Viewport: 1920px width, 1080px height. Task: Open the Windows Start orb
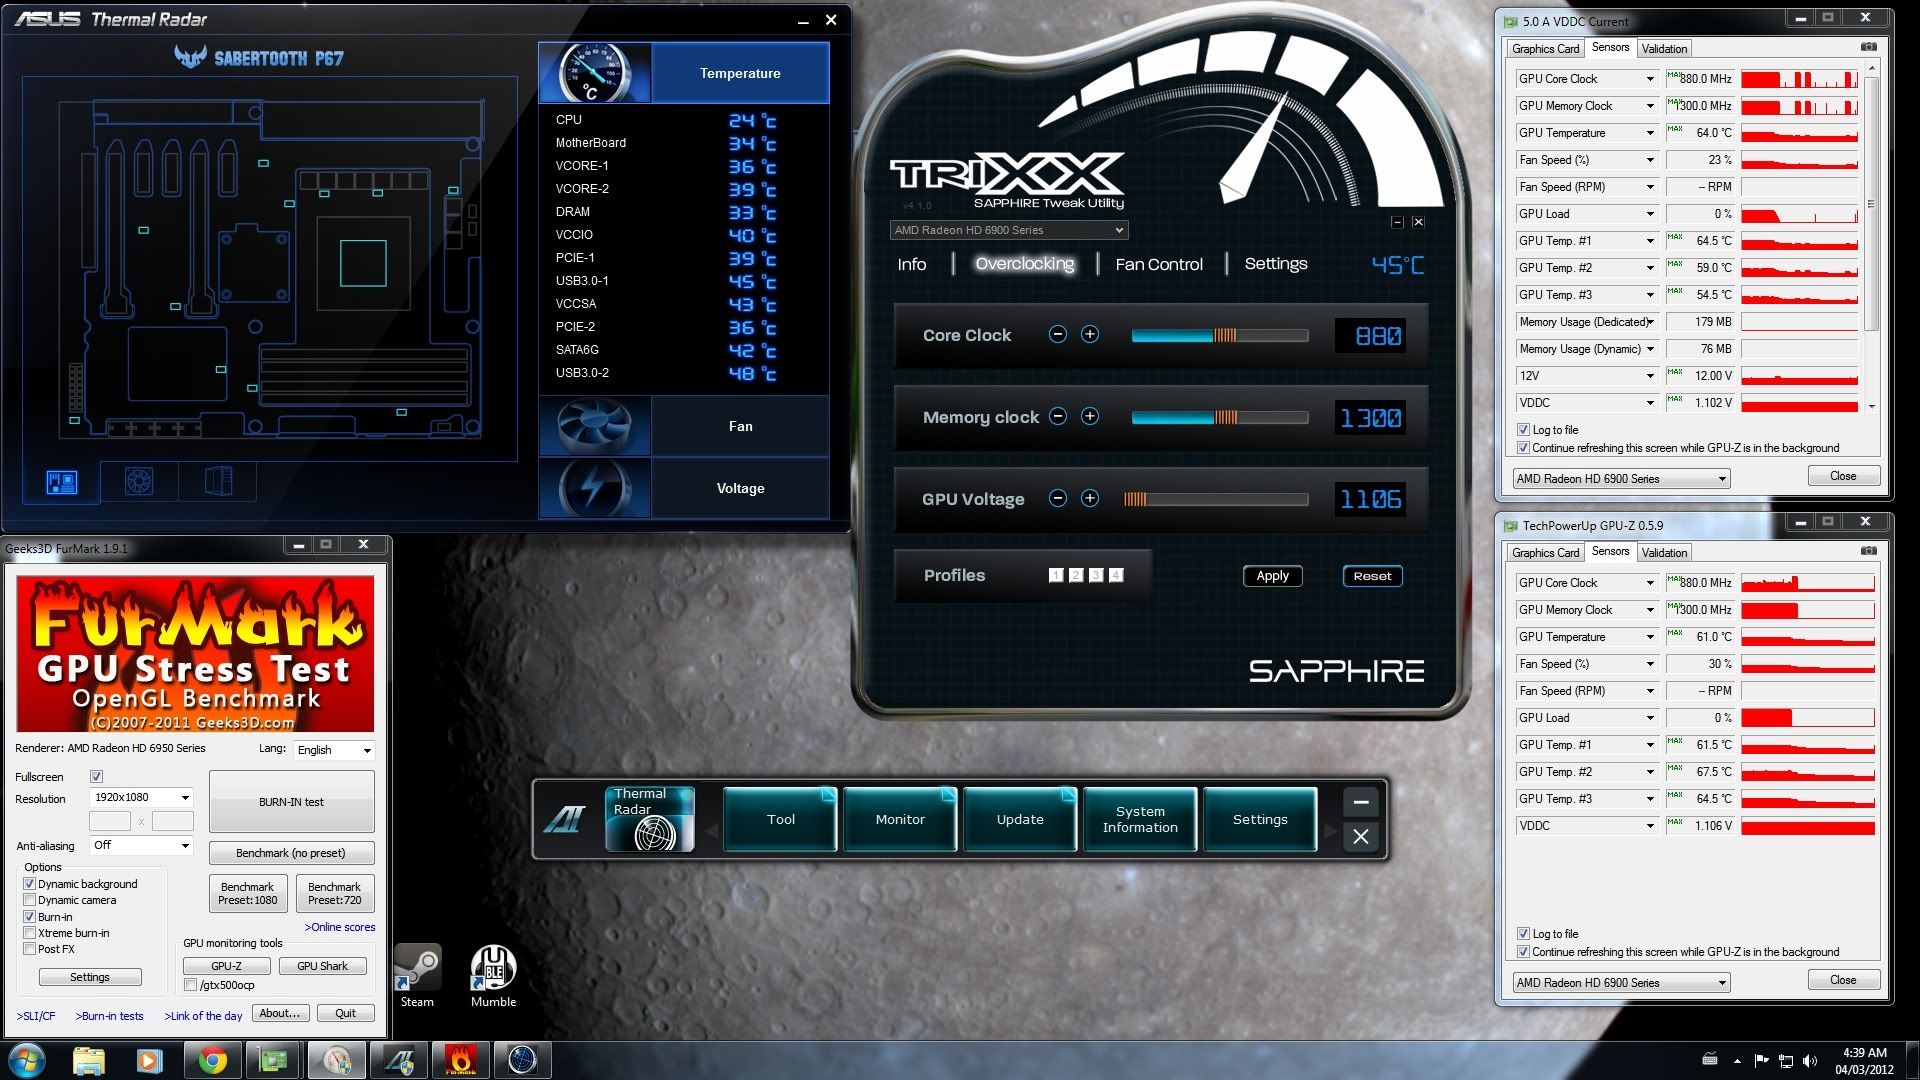[x=26, y=1060]
